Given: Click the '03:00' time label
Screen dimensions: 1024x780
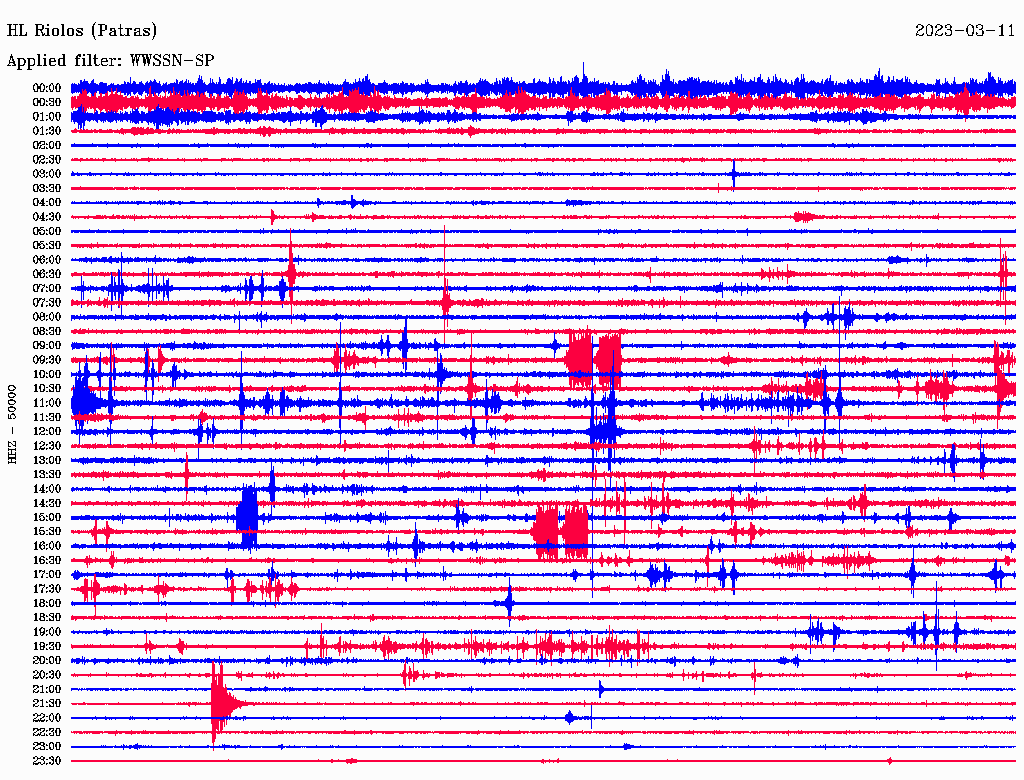Looking at the screenshot, I should click(x=47, y=174).
